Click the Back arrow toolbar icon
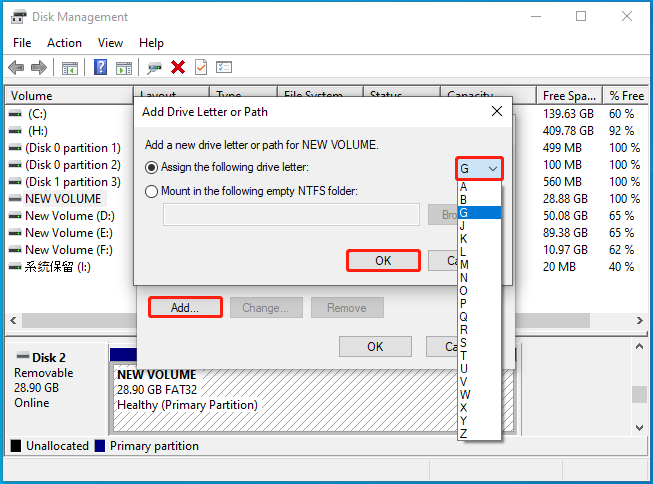653x484 pixels. click(16, 67)
